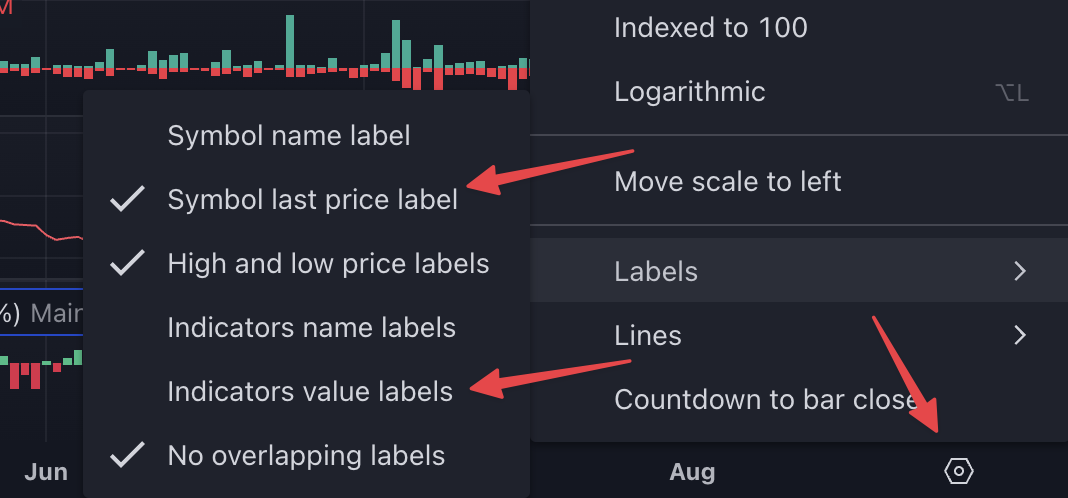This screenshot has height=498, width=1068.
Task: Click the Jun label on time axis
Action: pos(46,471)
